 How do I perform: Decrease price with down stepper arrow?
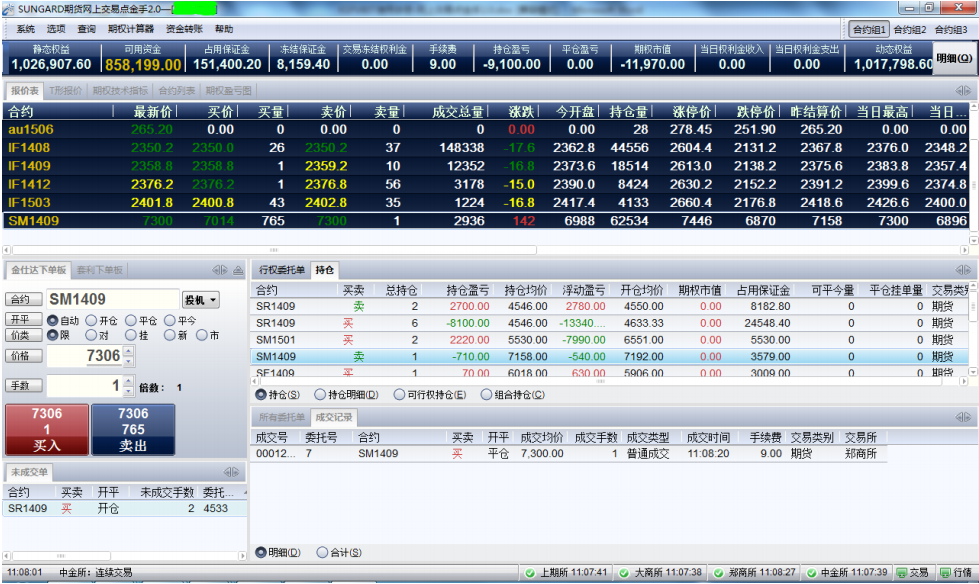[129, 361]
